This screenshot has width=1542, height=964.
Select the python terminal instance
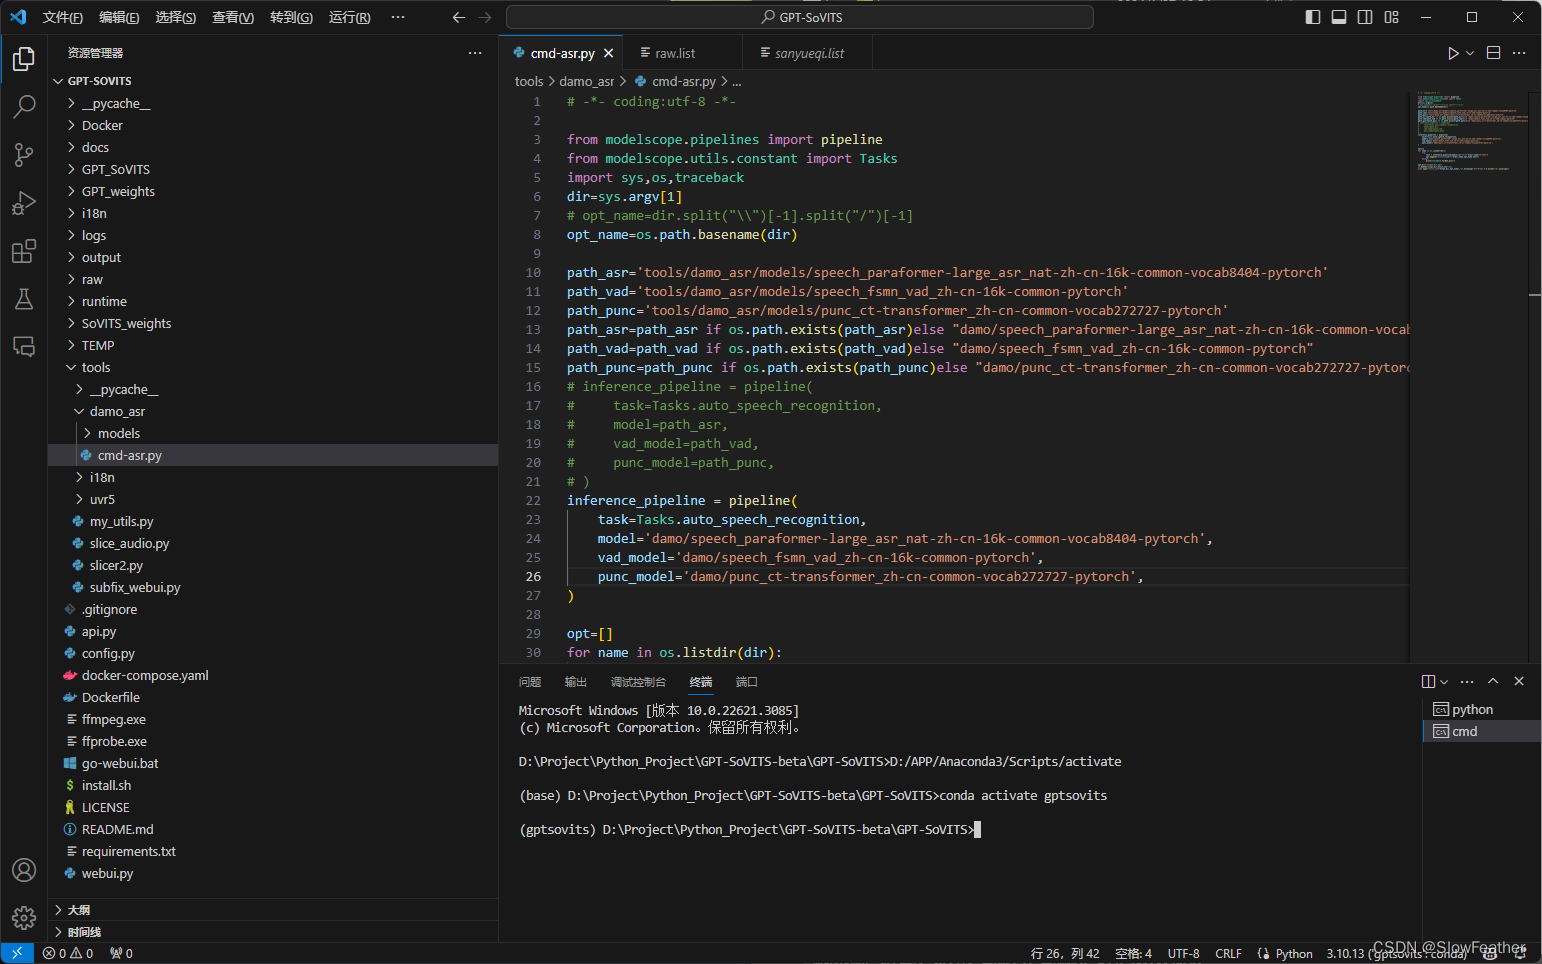click(1481, 709)
